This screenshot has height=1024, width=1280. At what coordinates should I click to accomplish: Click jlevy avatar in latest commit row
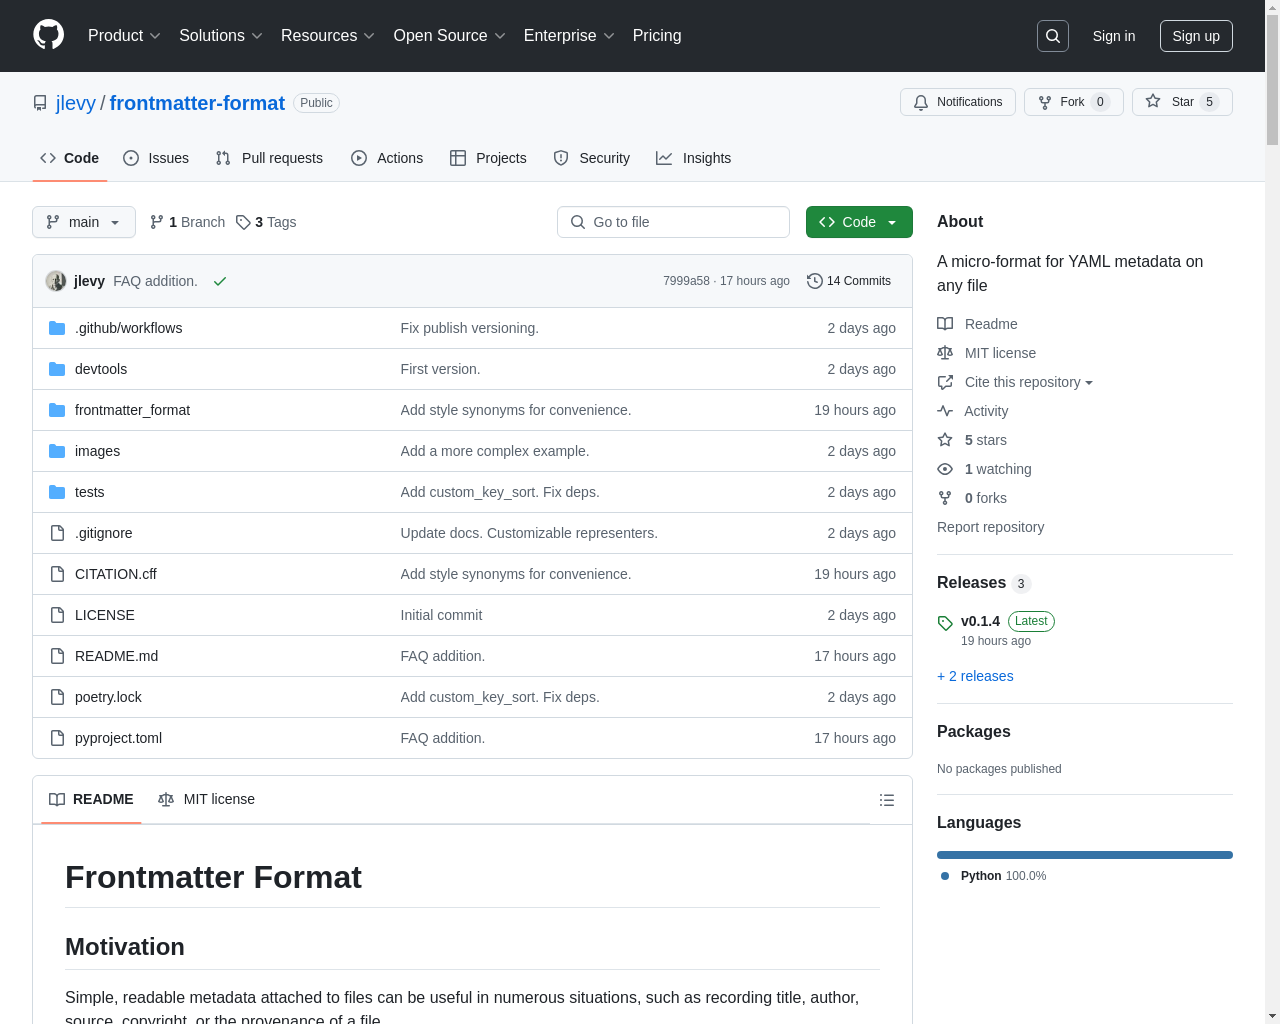coord(56,281)
